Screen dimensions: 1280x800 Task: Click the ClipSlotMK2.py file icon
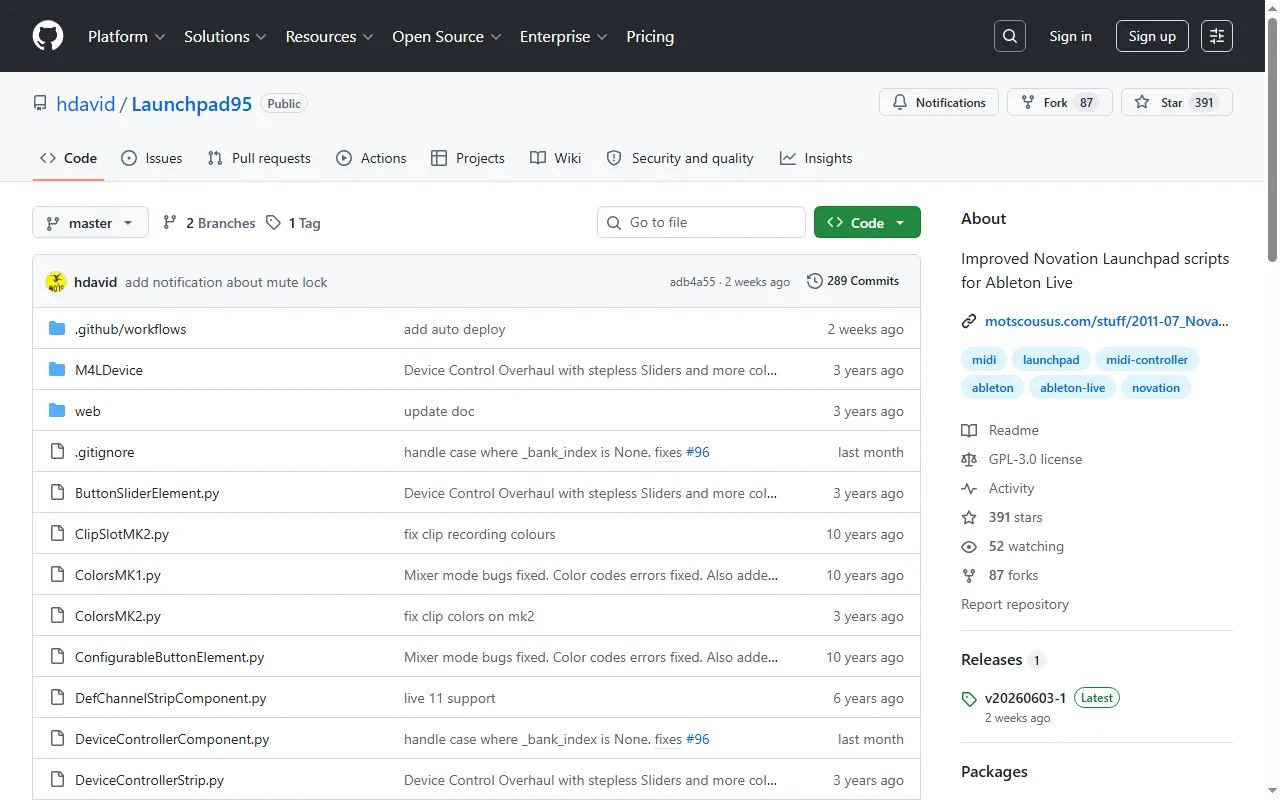click(57, 534)
